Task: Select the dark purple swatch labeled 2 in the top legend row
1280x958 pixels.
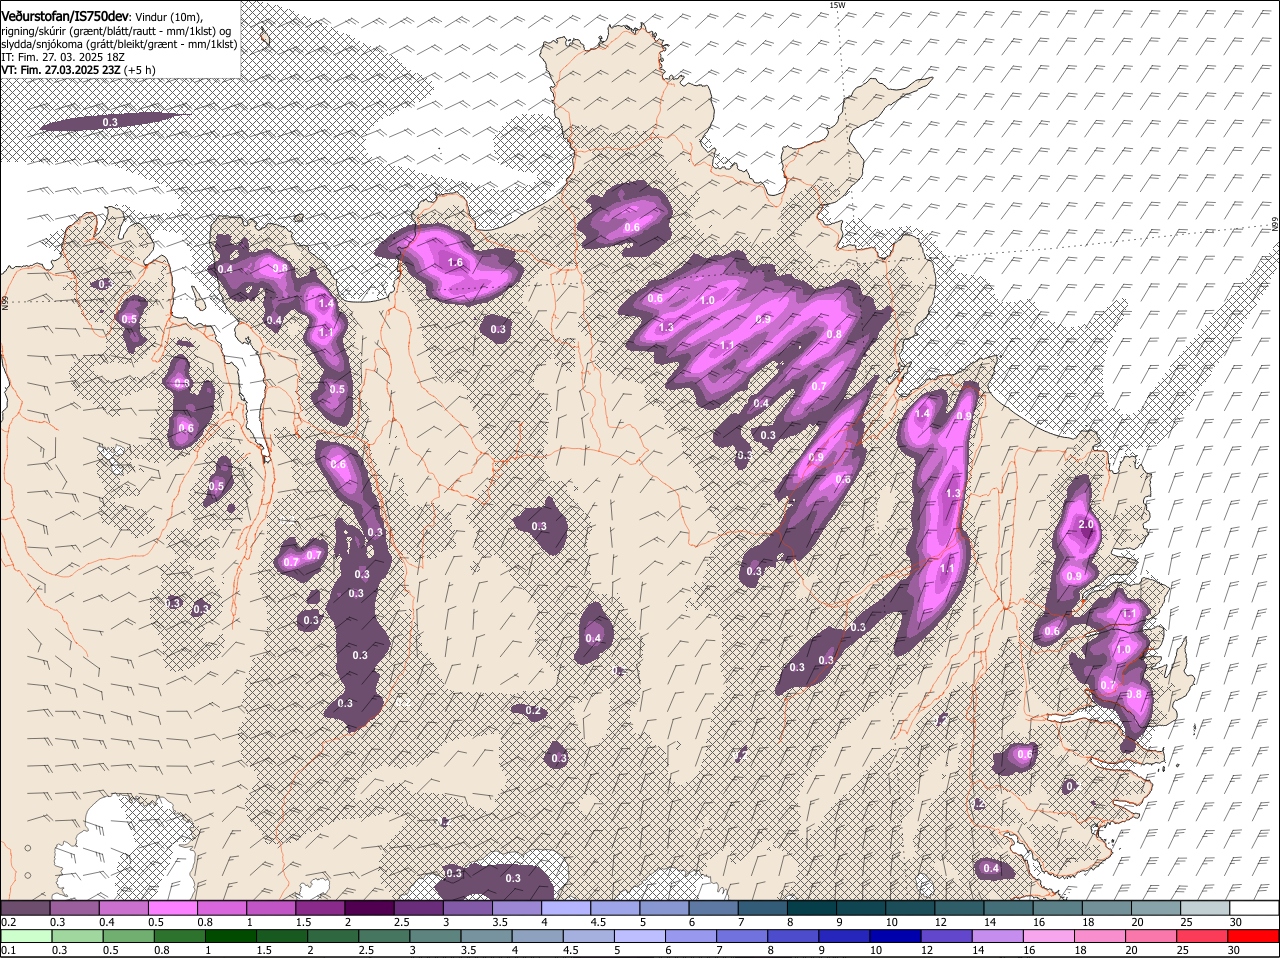Action: click(x=370, y=907)
